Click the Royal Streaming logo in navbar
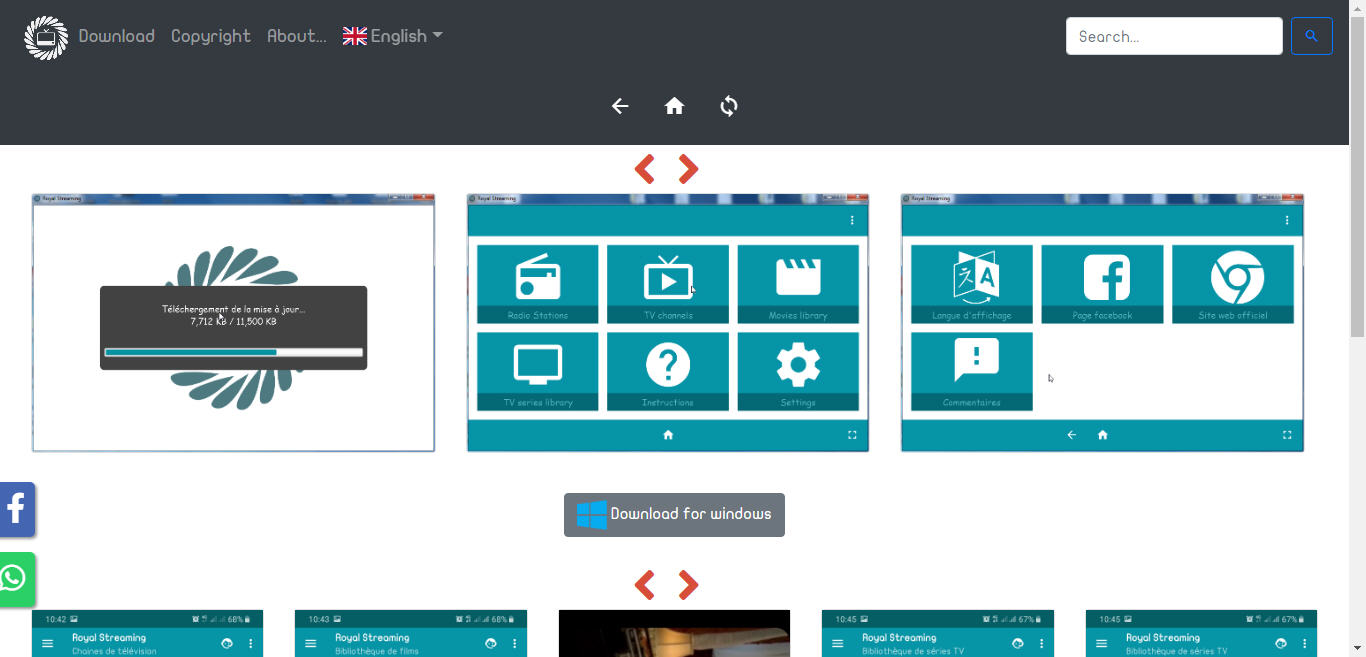 pos(46,37)
